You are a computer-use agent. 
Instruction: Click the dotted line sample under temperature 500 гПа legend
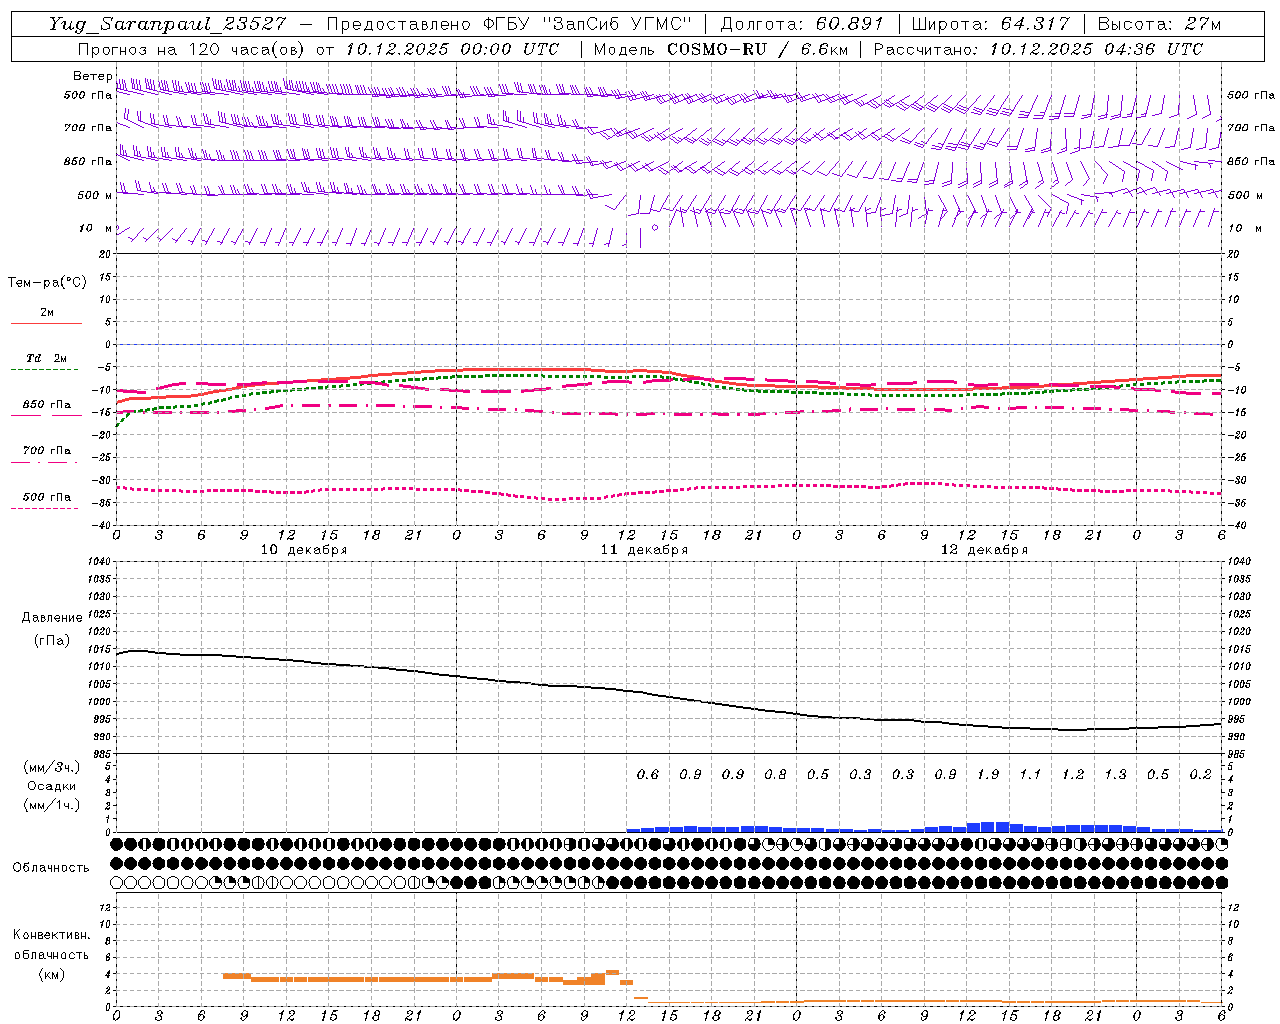[x=46, y=508]
